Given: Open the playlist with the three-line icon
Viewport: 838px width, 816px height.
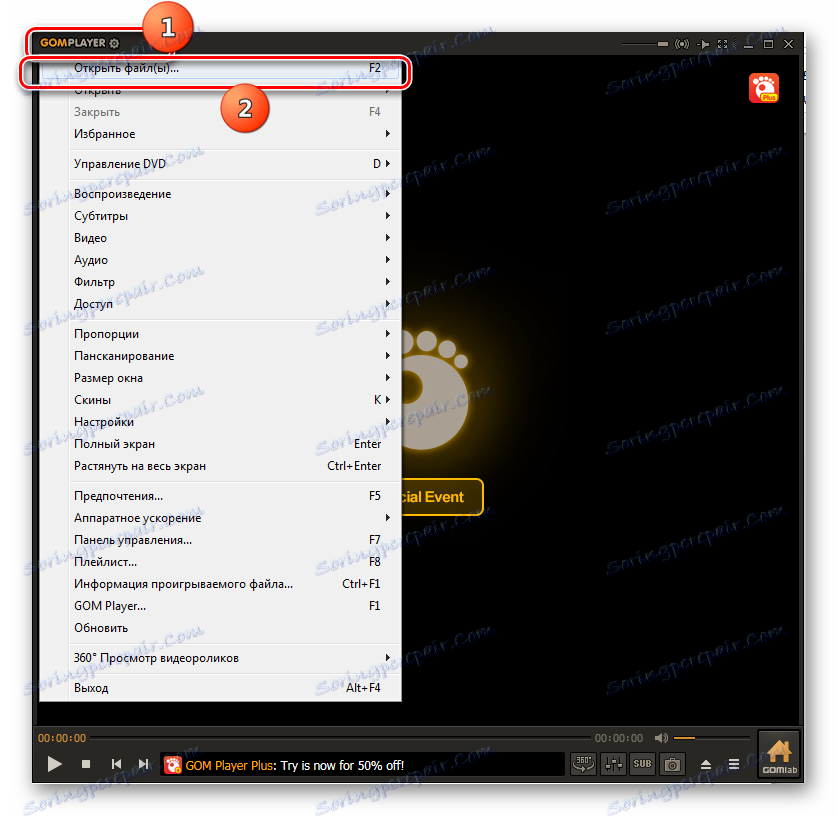Looking at the screenshot, I should [734, 765].
